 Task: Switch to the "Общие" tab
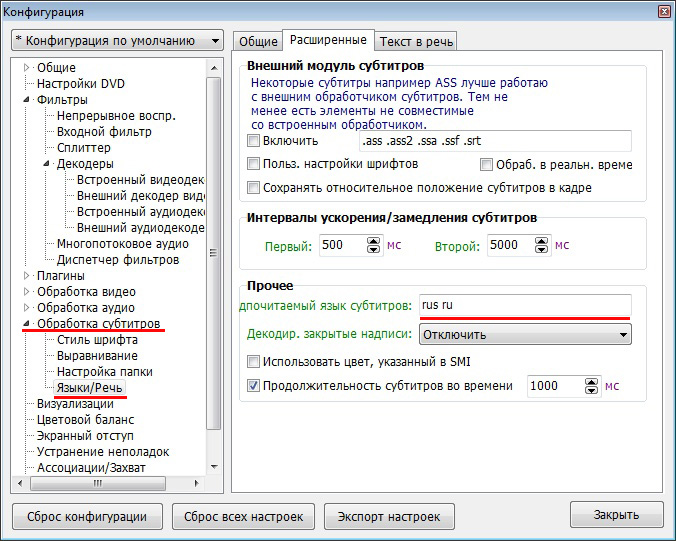click(x=257, y=41)
